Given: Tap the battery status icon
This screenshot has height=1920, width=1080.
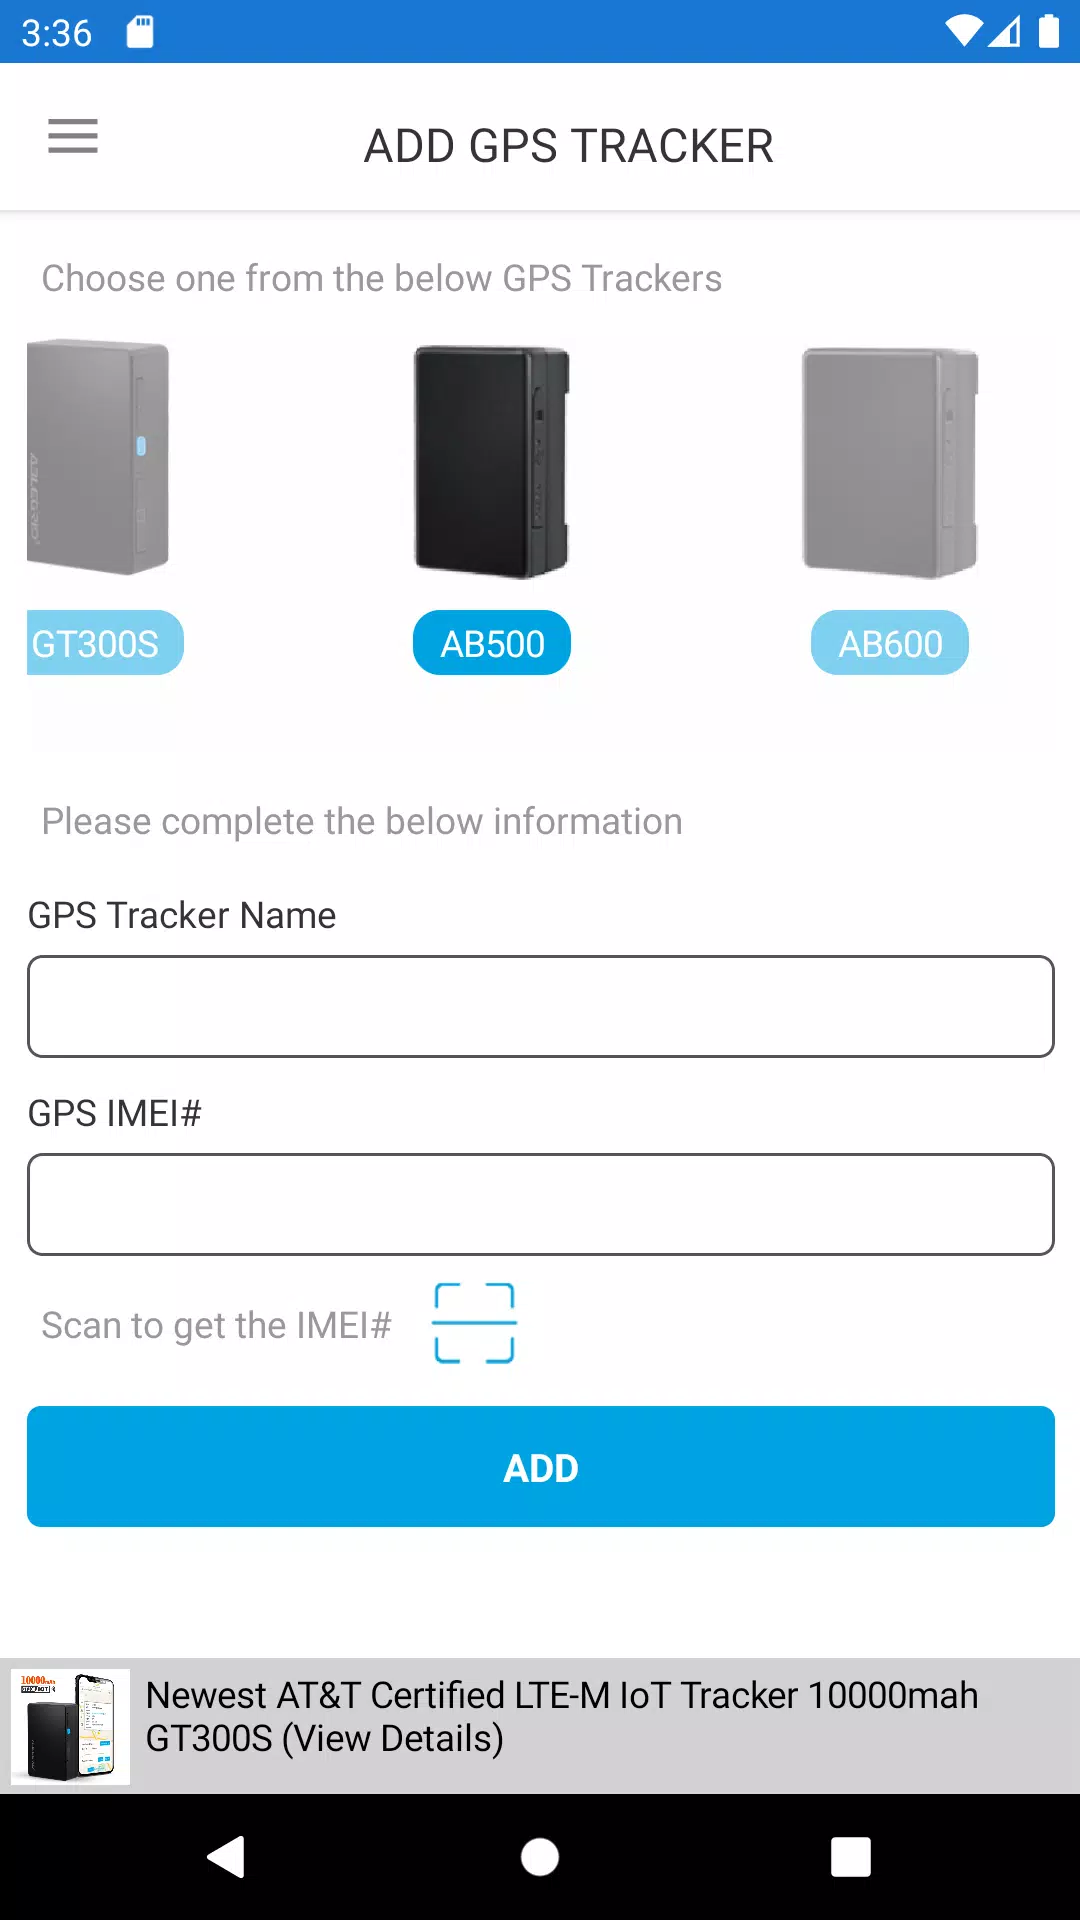Looking at the screenshot, I should (1048, 32).
